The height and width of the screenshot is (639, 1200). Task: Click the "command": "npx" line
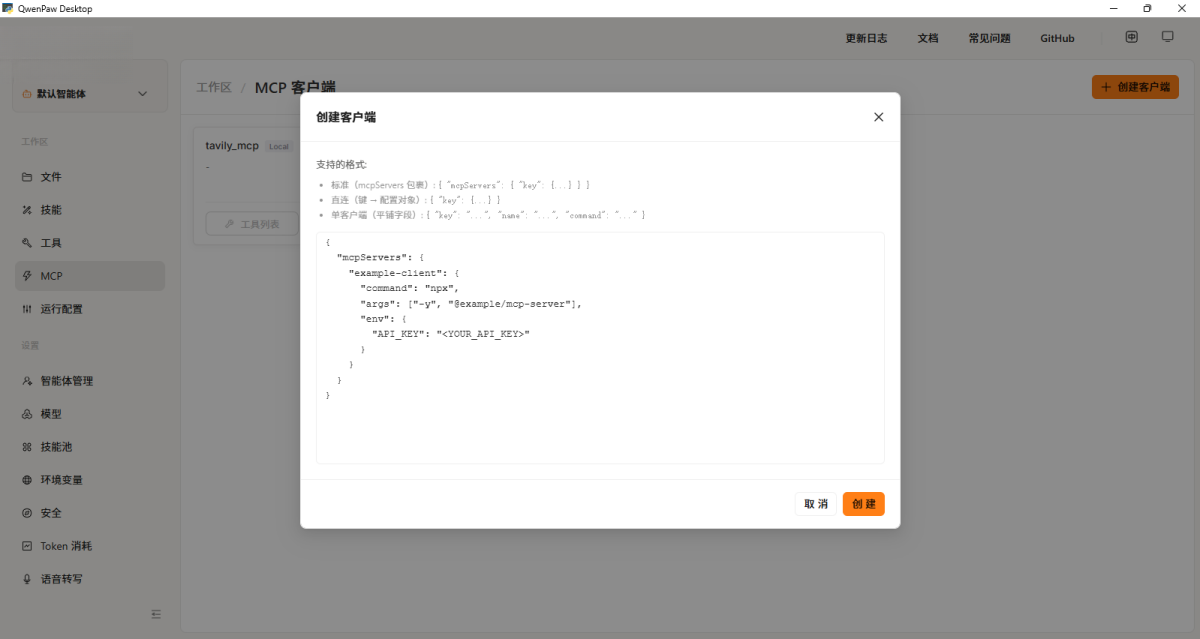(409, 288)
